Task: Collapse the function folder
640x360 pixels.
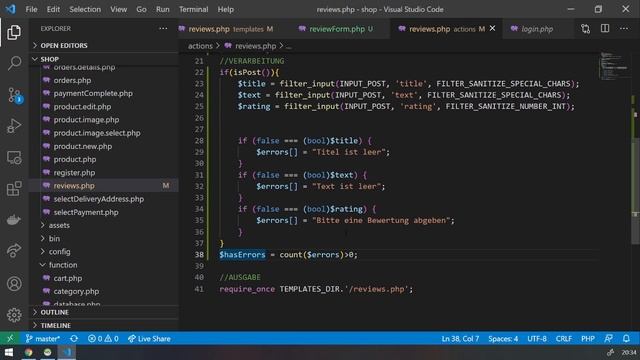Action: coord(63,265)
